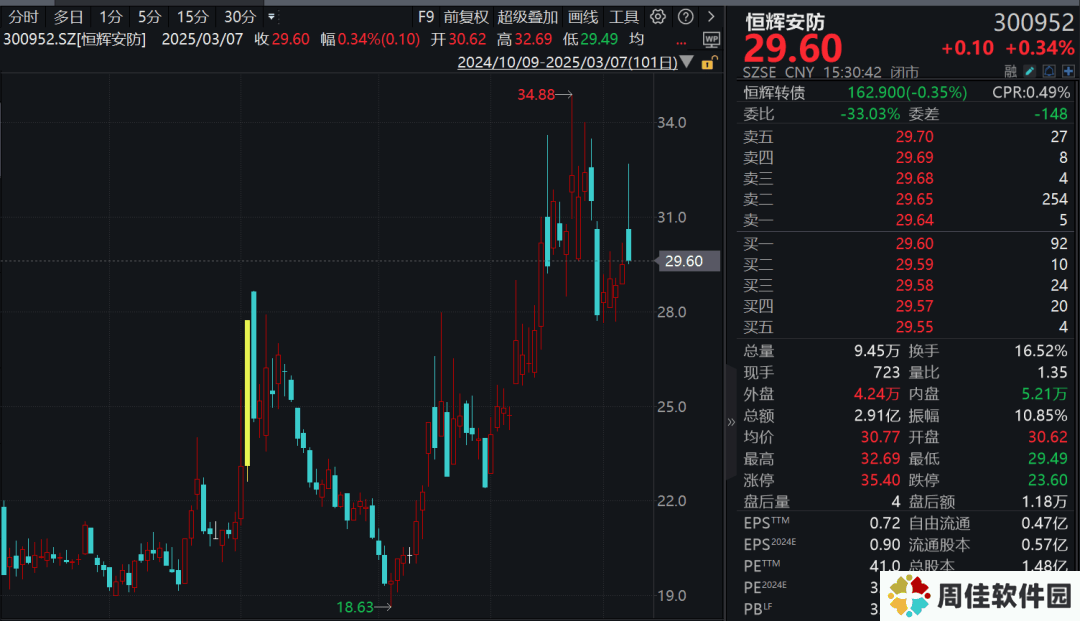This screenshot has width=1080, height=621.
Task: Open the more-periods dropdown after 30分
Action: point(271,17)
